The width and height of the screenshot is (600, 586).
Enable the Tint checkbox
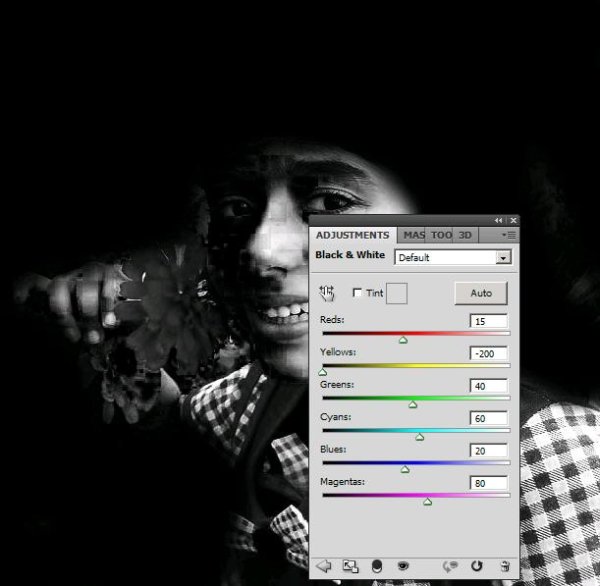point(357,293)
